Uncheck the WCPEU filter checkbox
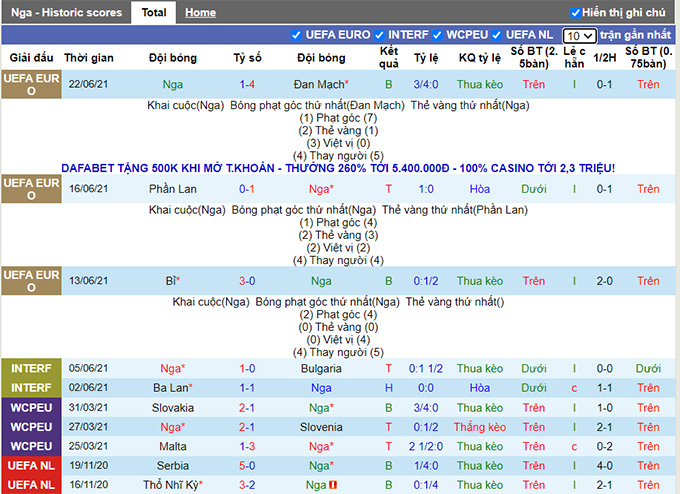Screen dimensions: 680x494 [437, 35]
